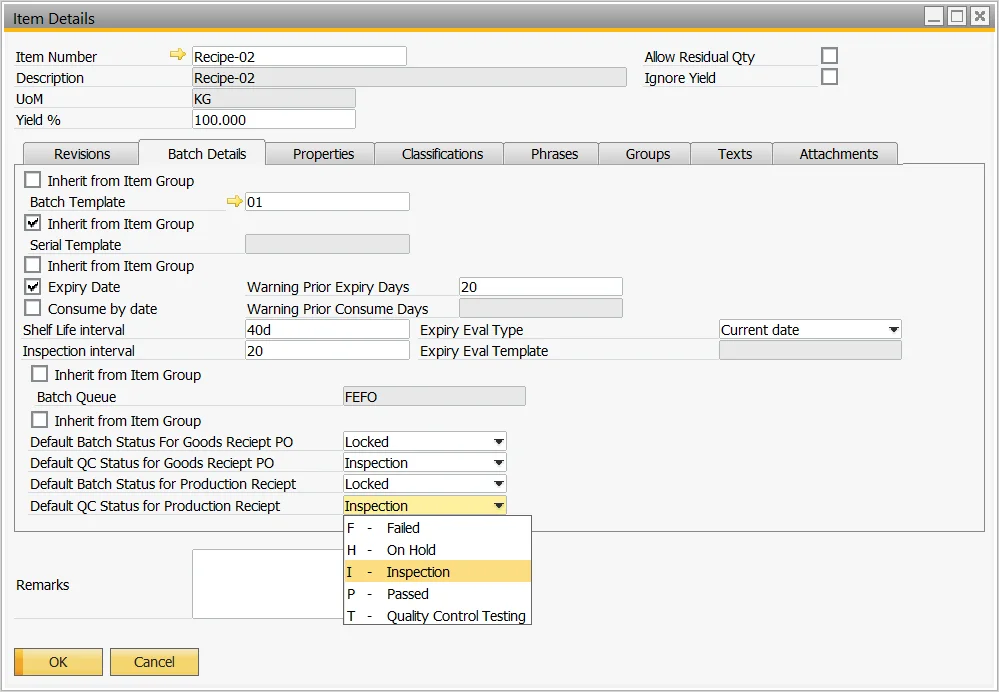The height and width of the screenshot is (692, 999).
Task: Click the Batch Template input field
Action: 327,201
